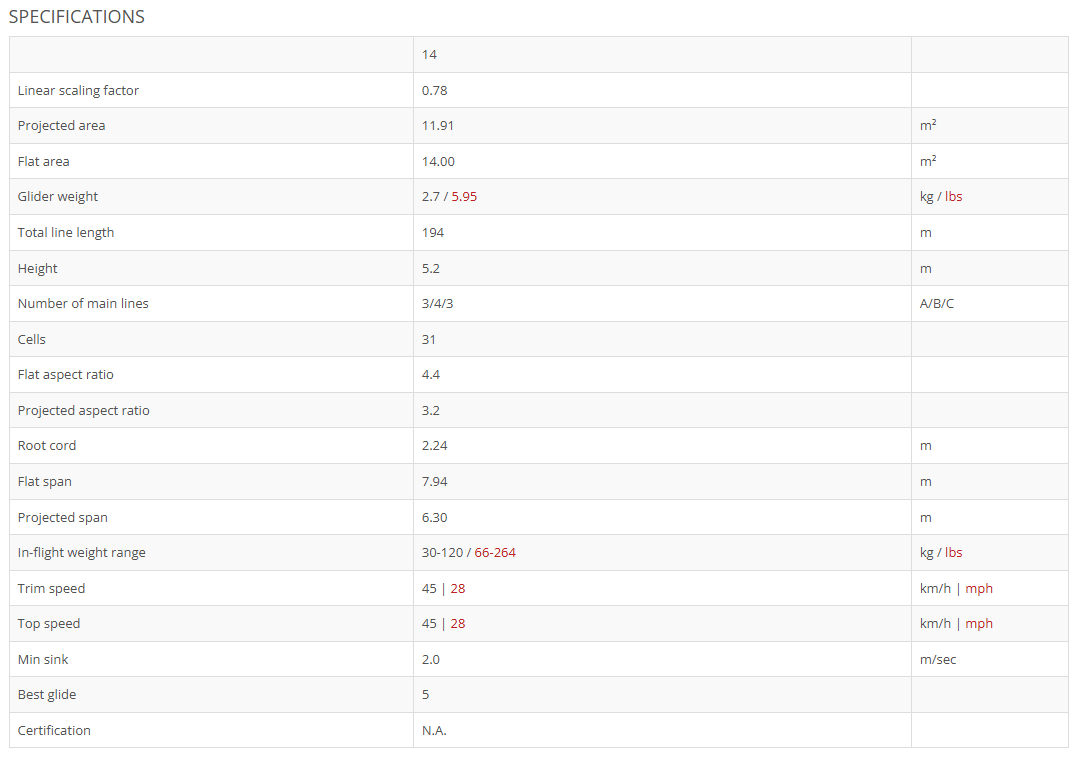Image resolution: width=1072 pixels, height=757 pixels.
Task: Click the red mph unit in Trim speed row
Action: point(979,589)
